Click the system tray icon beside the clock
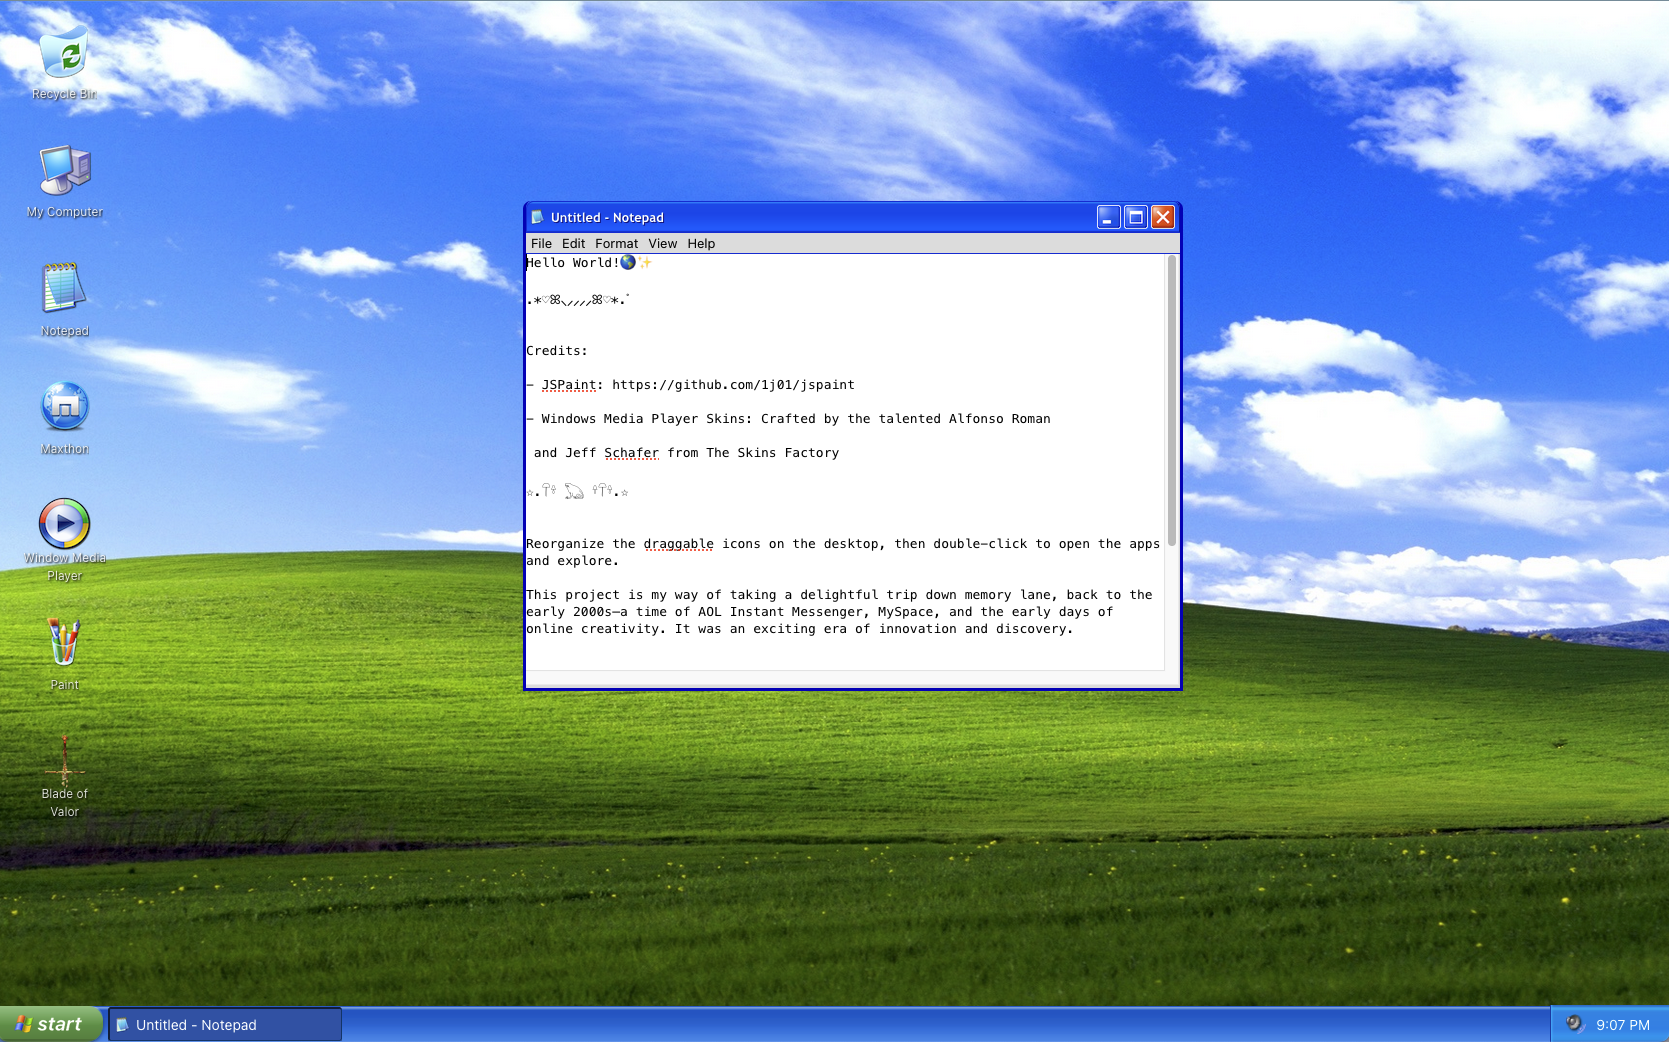The width and height of the screenshot is (1669, 1042). 1575,1023
